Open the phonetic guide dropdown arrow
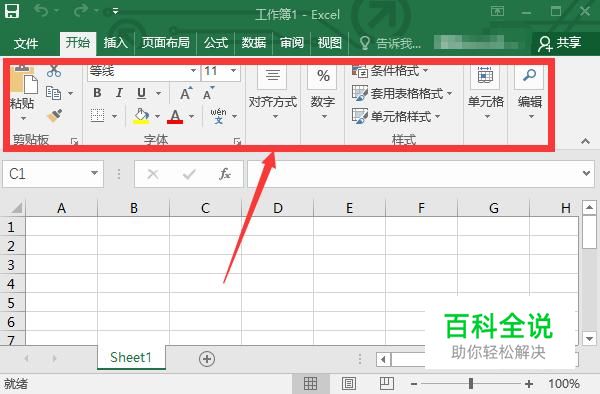 click(235, 116)
